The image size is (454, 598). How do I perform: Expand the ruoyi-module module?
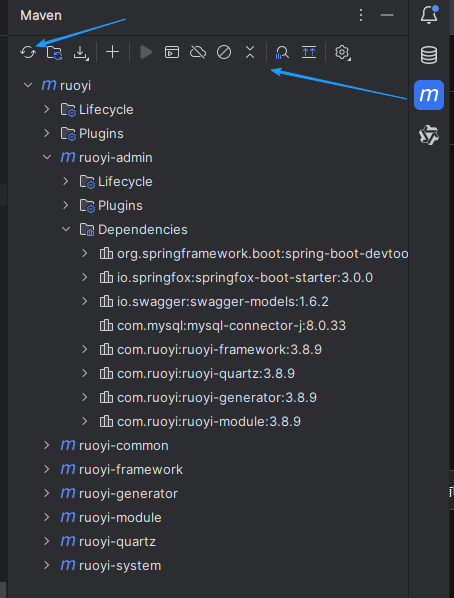pos(47,518)
